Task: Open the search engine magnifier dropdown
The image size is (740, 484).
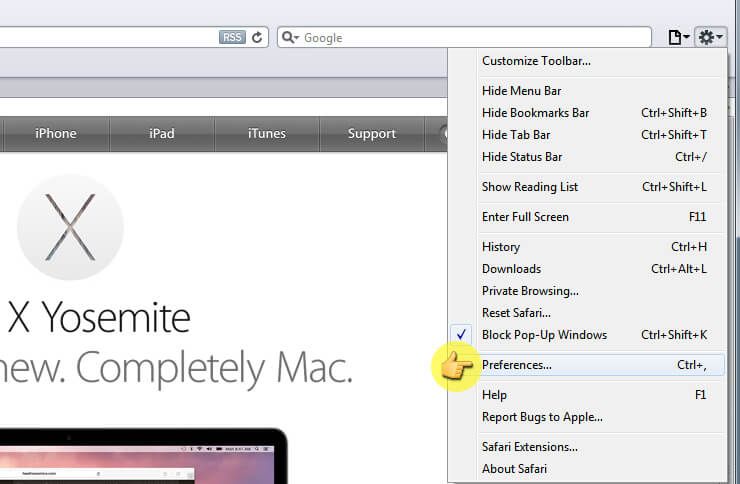Action: tap(290, 37)
